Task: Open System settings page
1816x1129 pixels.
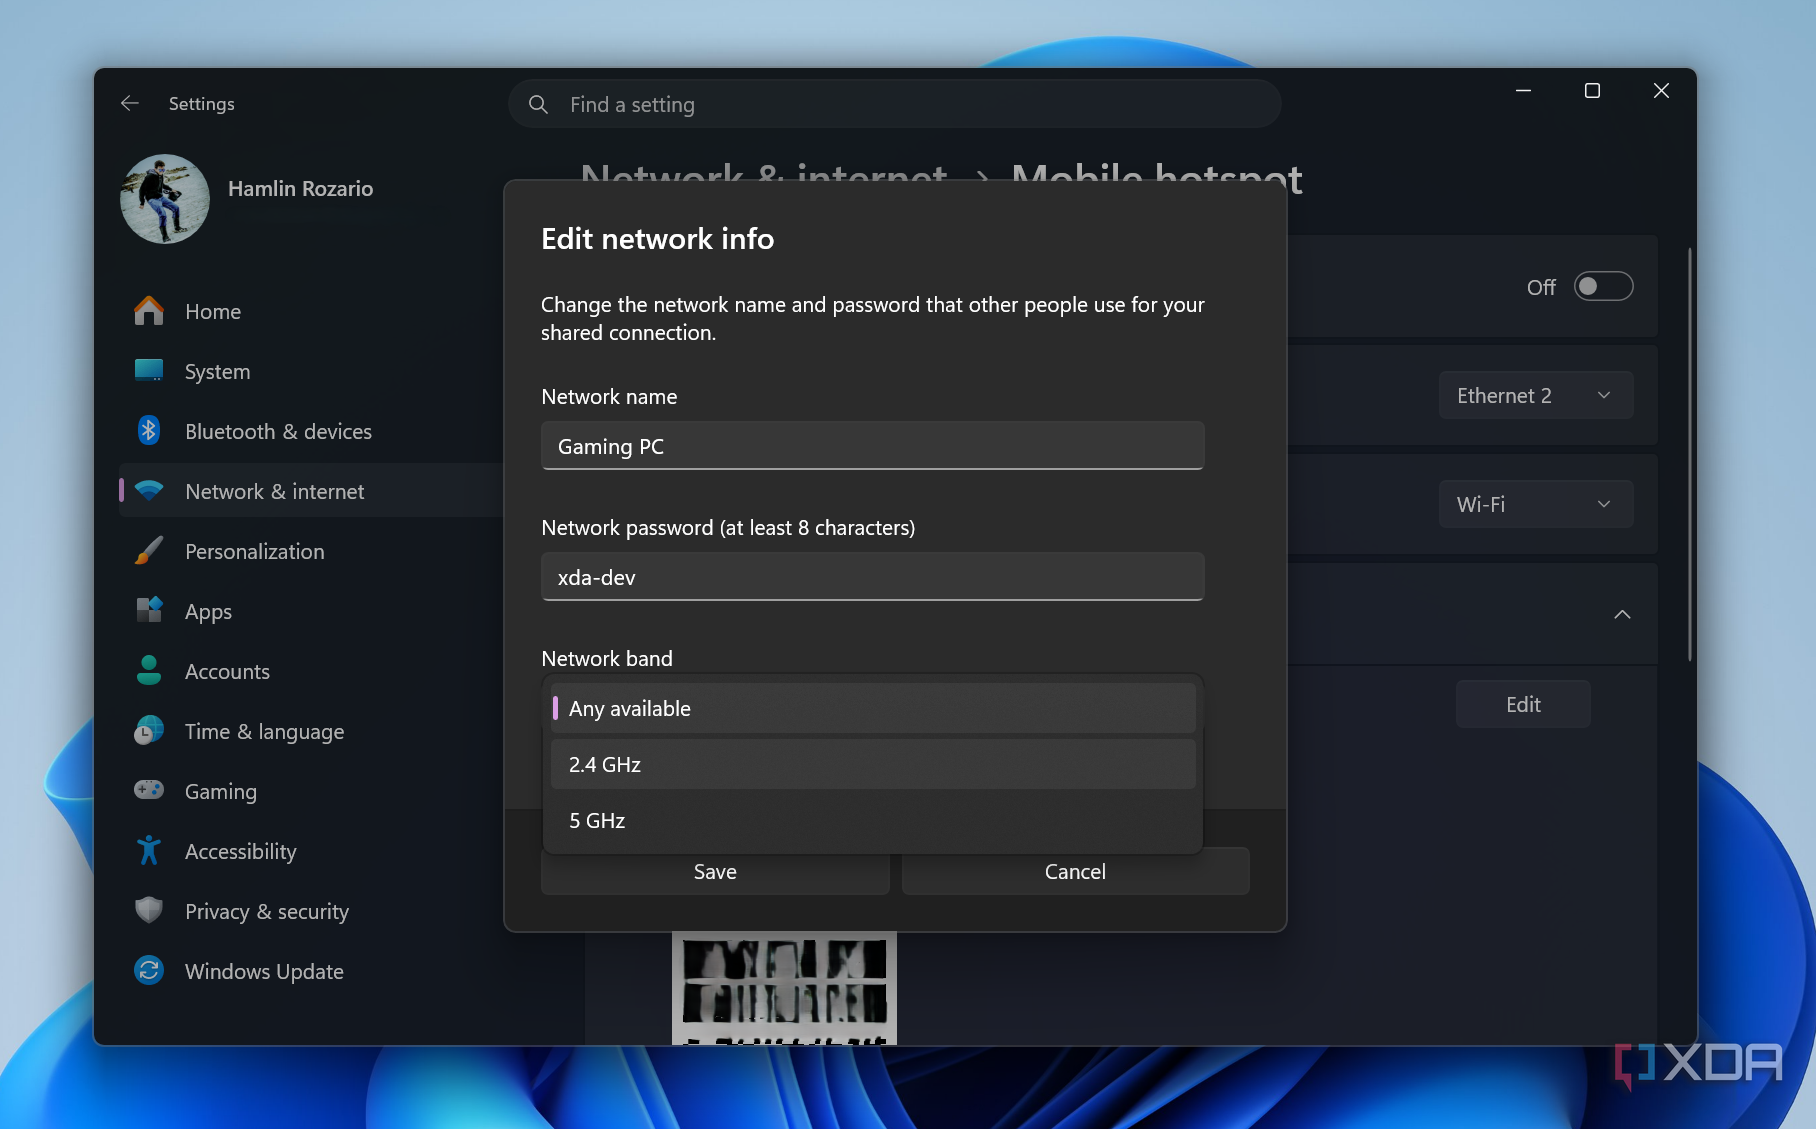Action: point(310,371)
